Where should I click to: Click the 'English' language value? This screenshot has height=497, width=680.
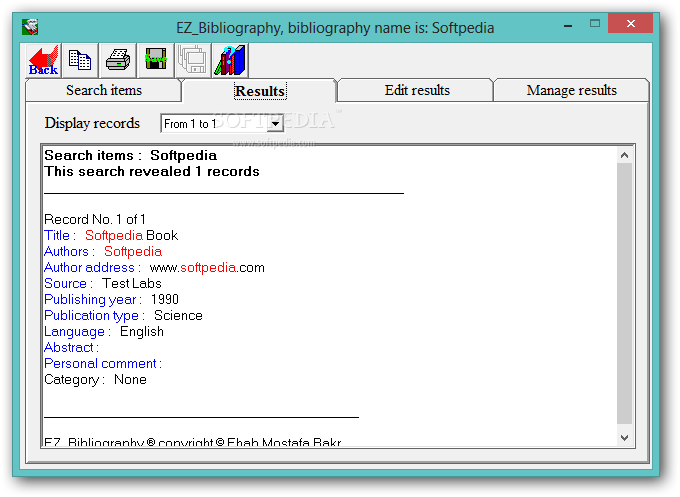[142, 332]
